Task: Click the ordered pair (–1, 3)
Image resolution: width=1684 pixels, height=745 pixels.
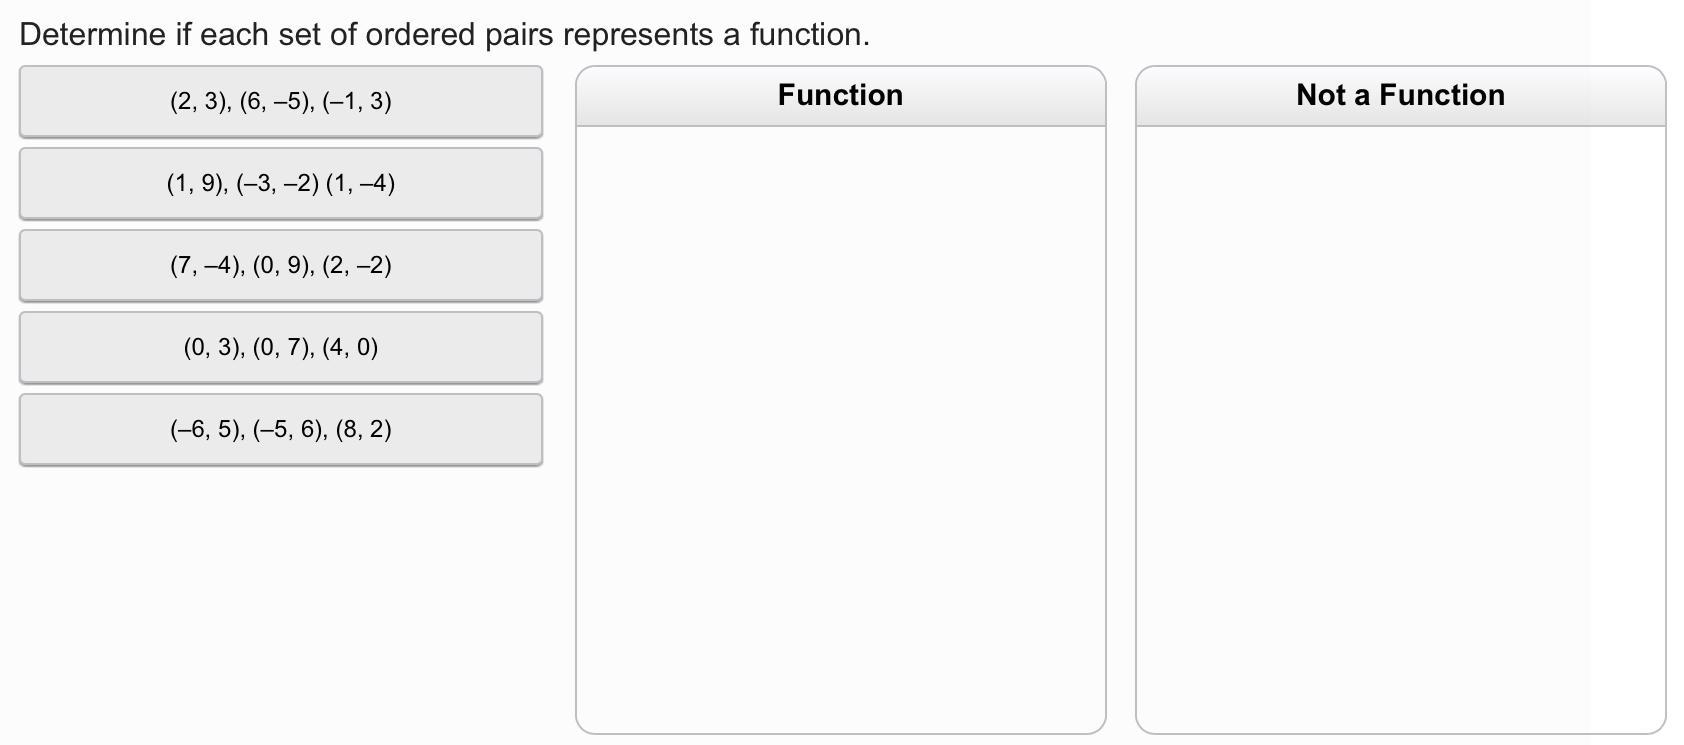Action: point(357,101)
